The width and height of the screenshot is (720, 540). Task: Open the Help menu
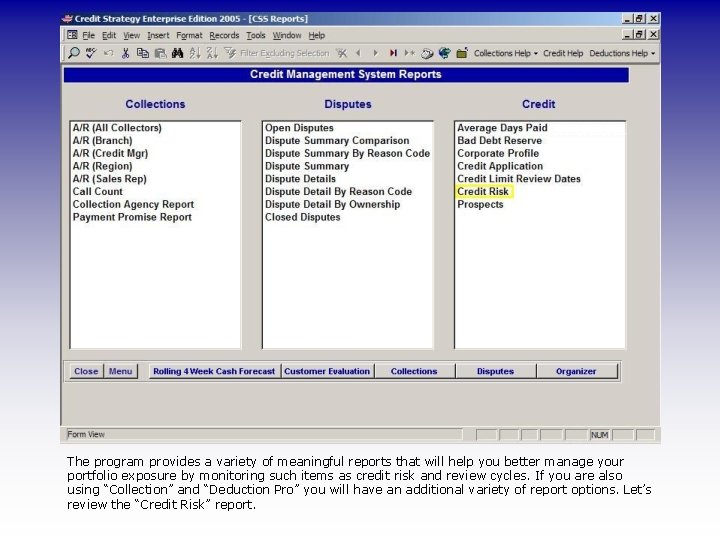316,35
